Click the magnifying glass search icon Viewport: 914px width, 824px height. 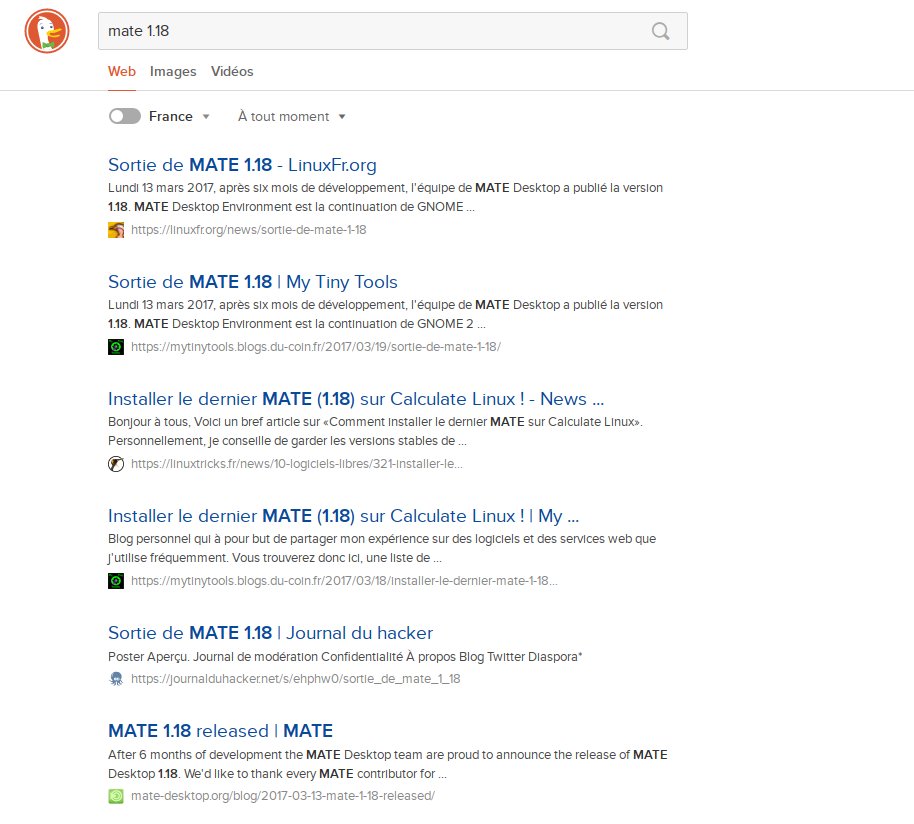(x=660, y=31)
